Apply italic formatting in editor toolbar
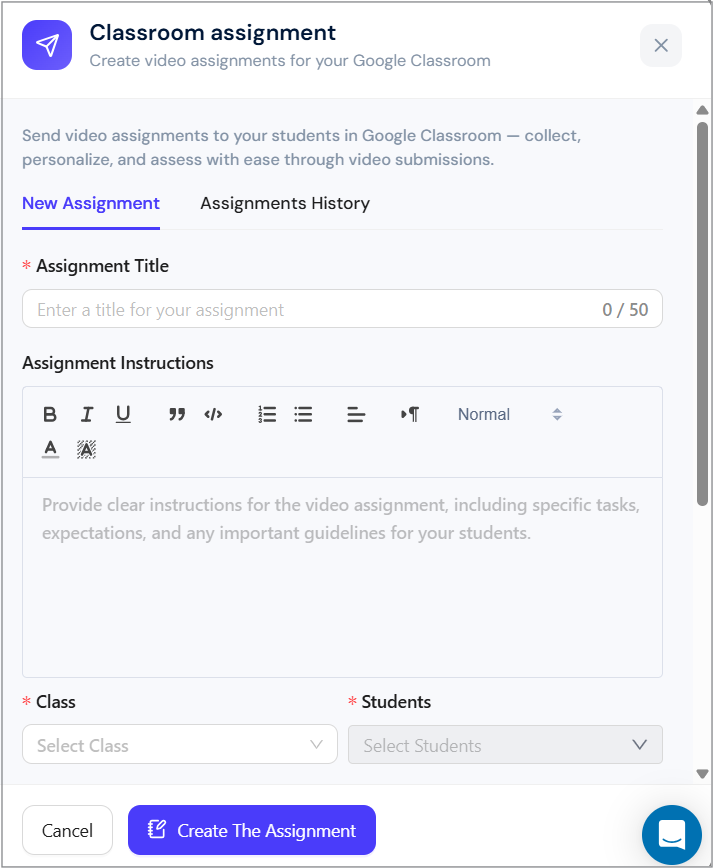Screen dimensions: 713x868 [87, 414]
